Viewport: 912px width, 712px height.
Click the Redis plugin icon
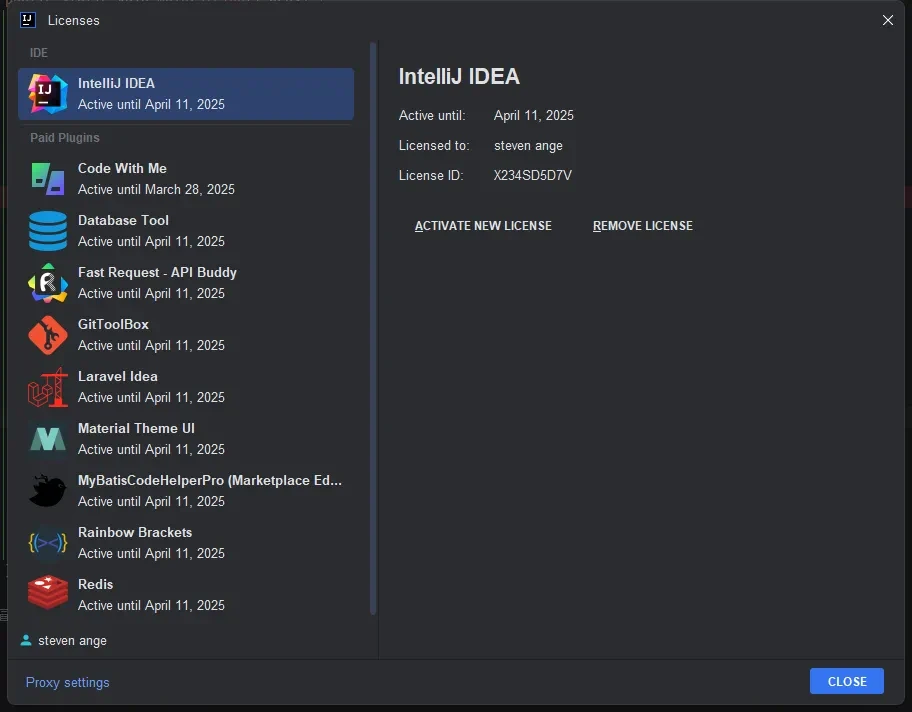[47, 595]
